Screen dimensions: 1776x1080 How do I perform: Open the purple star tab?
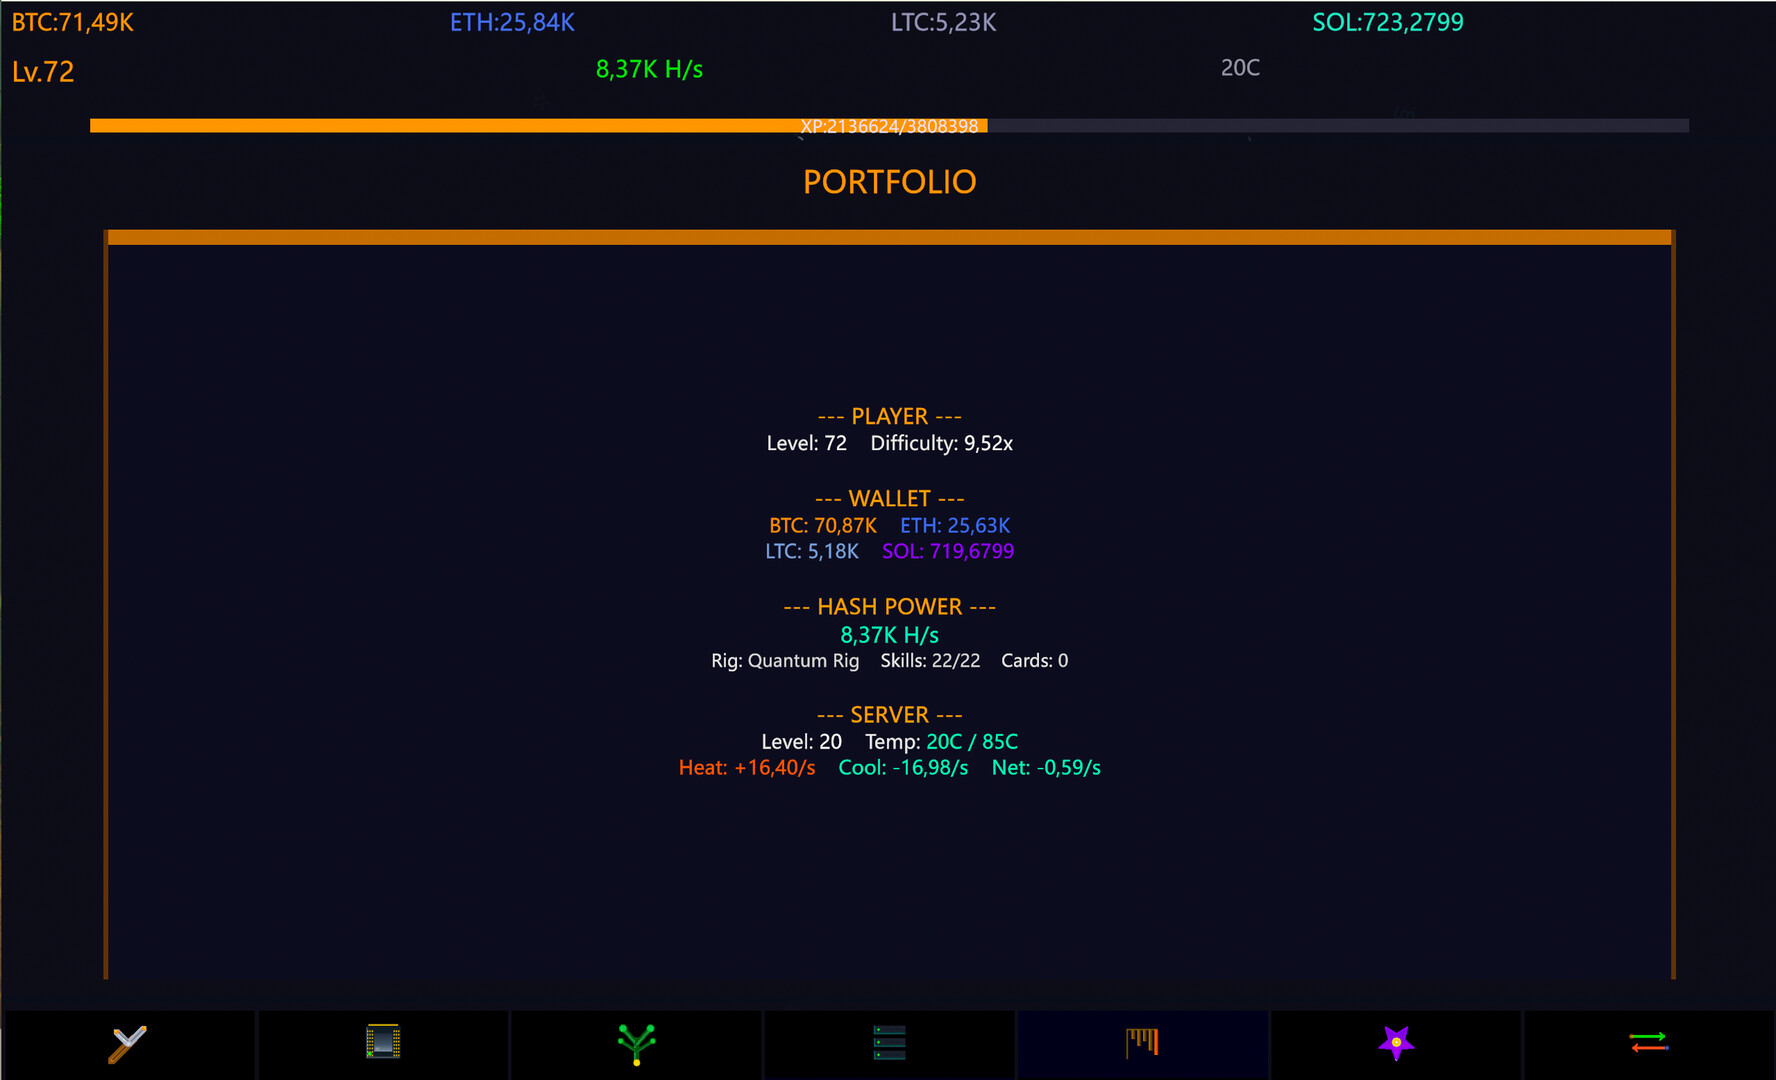(x=1396, y=1043)
